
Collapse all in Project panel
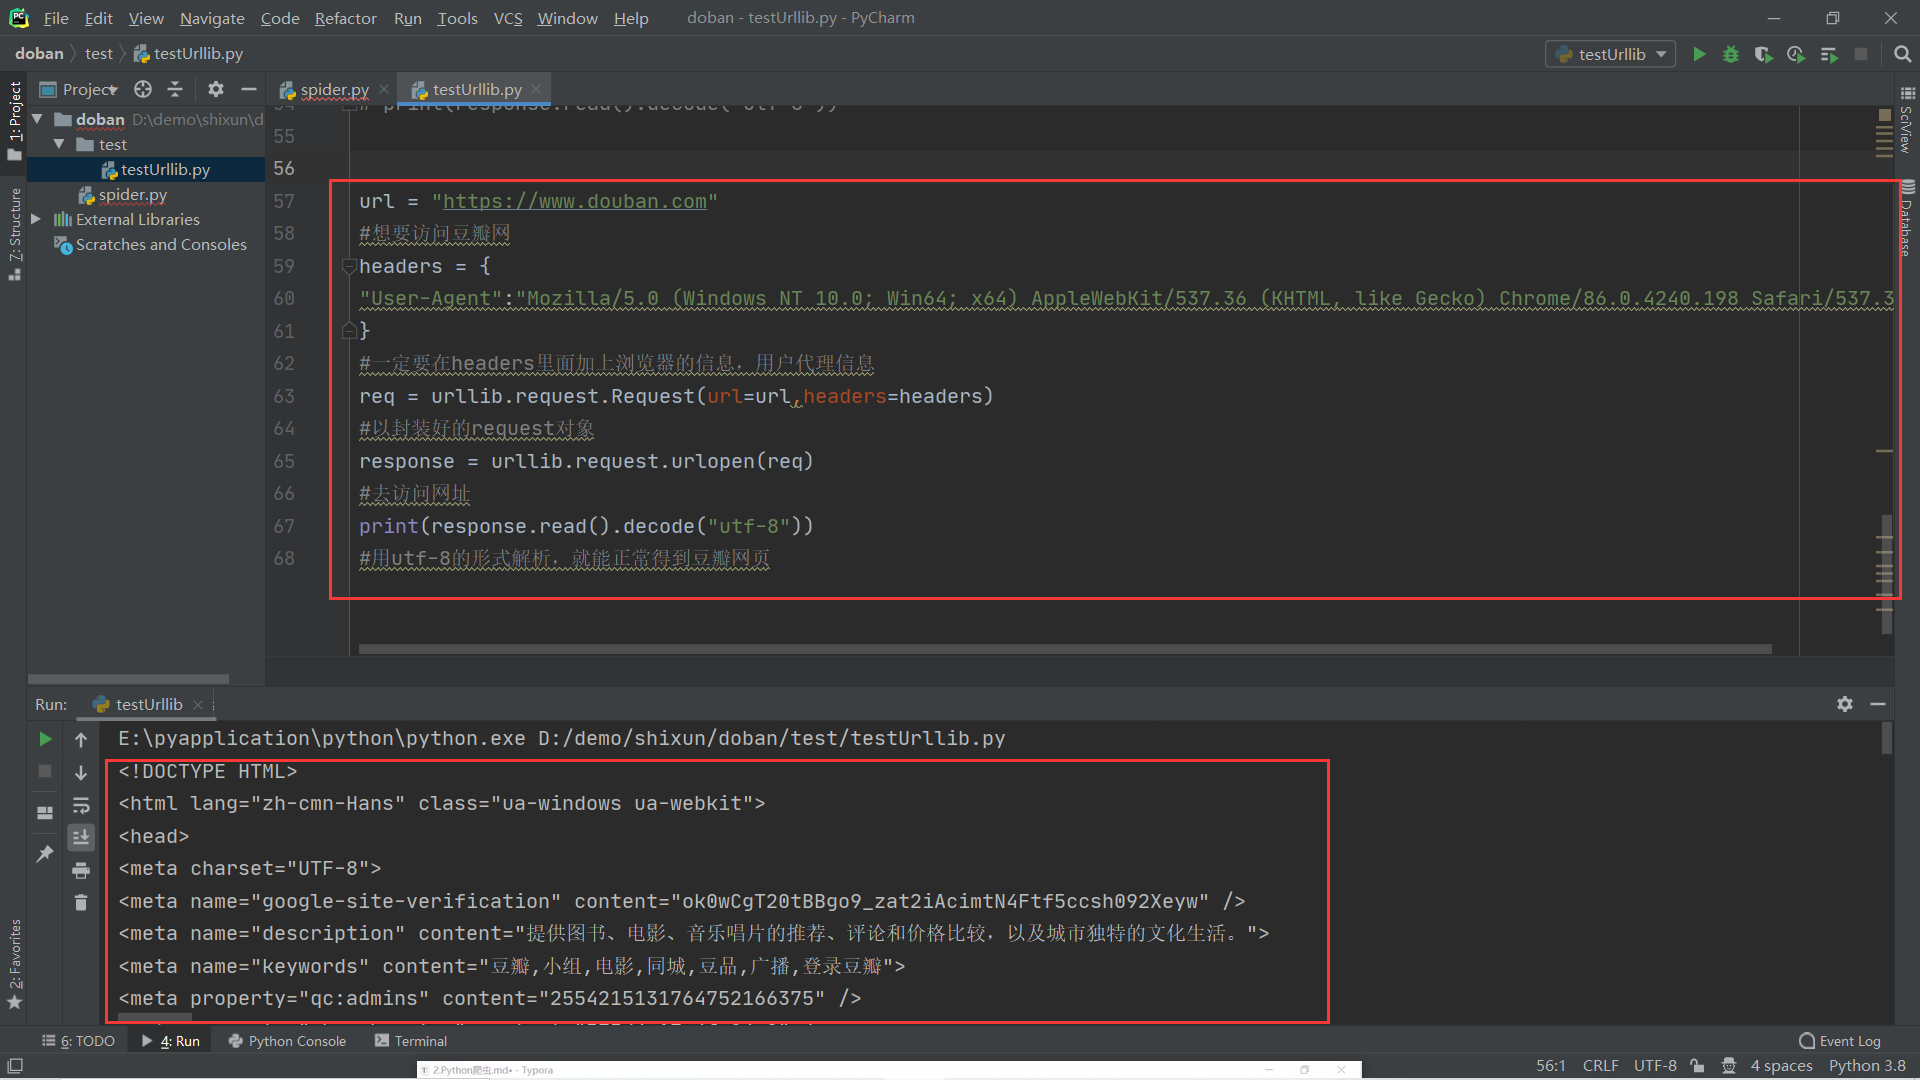[x=175, y=89]
